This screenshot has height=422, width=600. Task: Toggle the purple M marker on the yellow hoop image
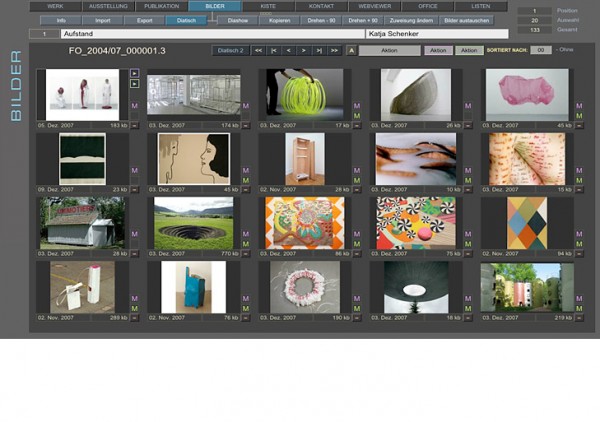[356, 105]
